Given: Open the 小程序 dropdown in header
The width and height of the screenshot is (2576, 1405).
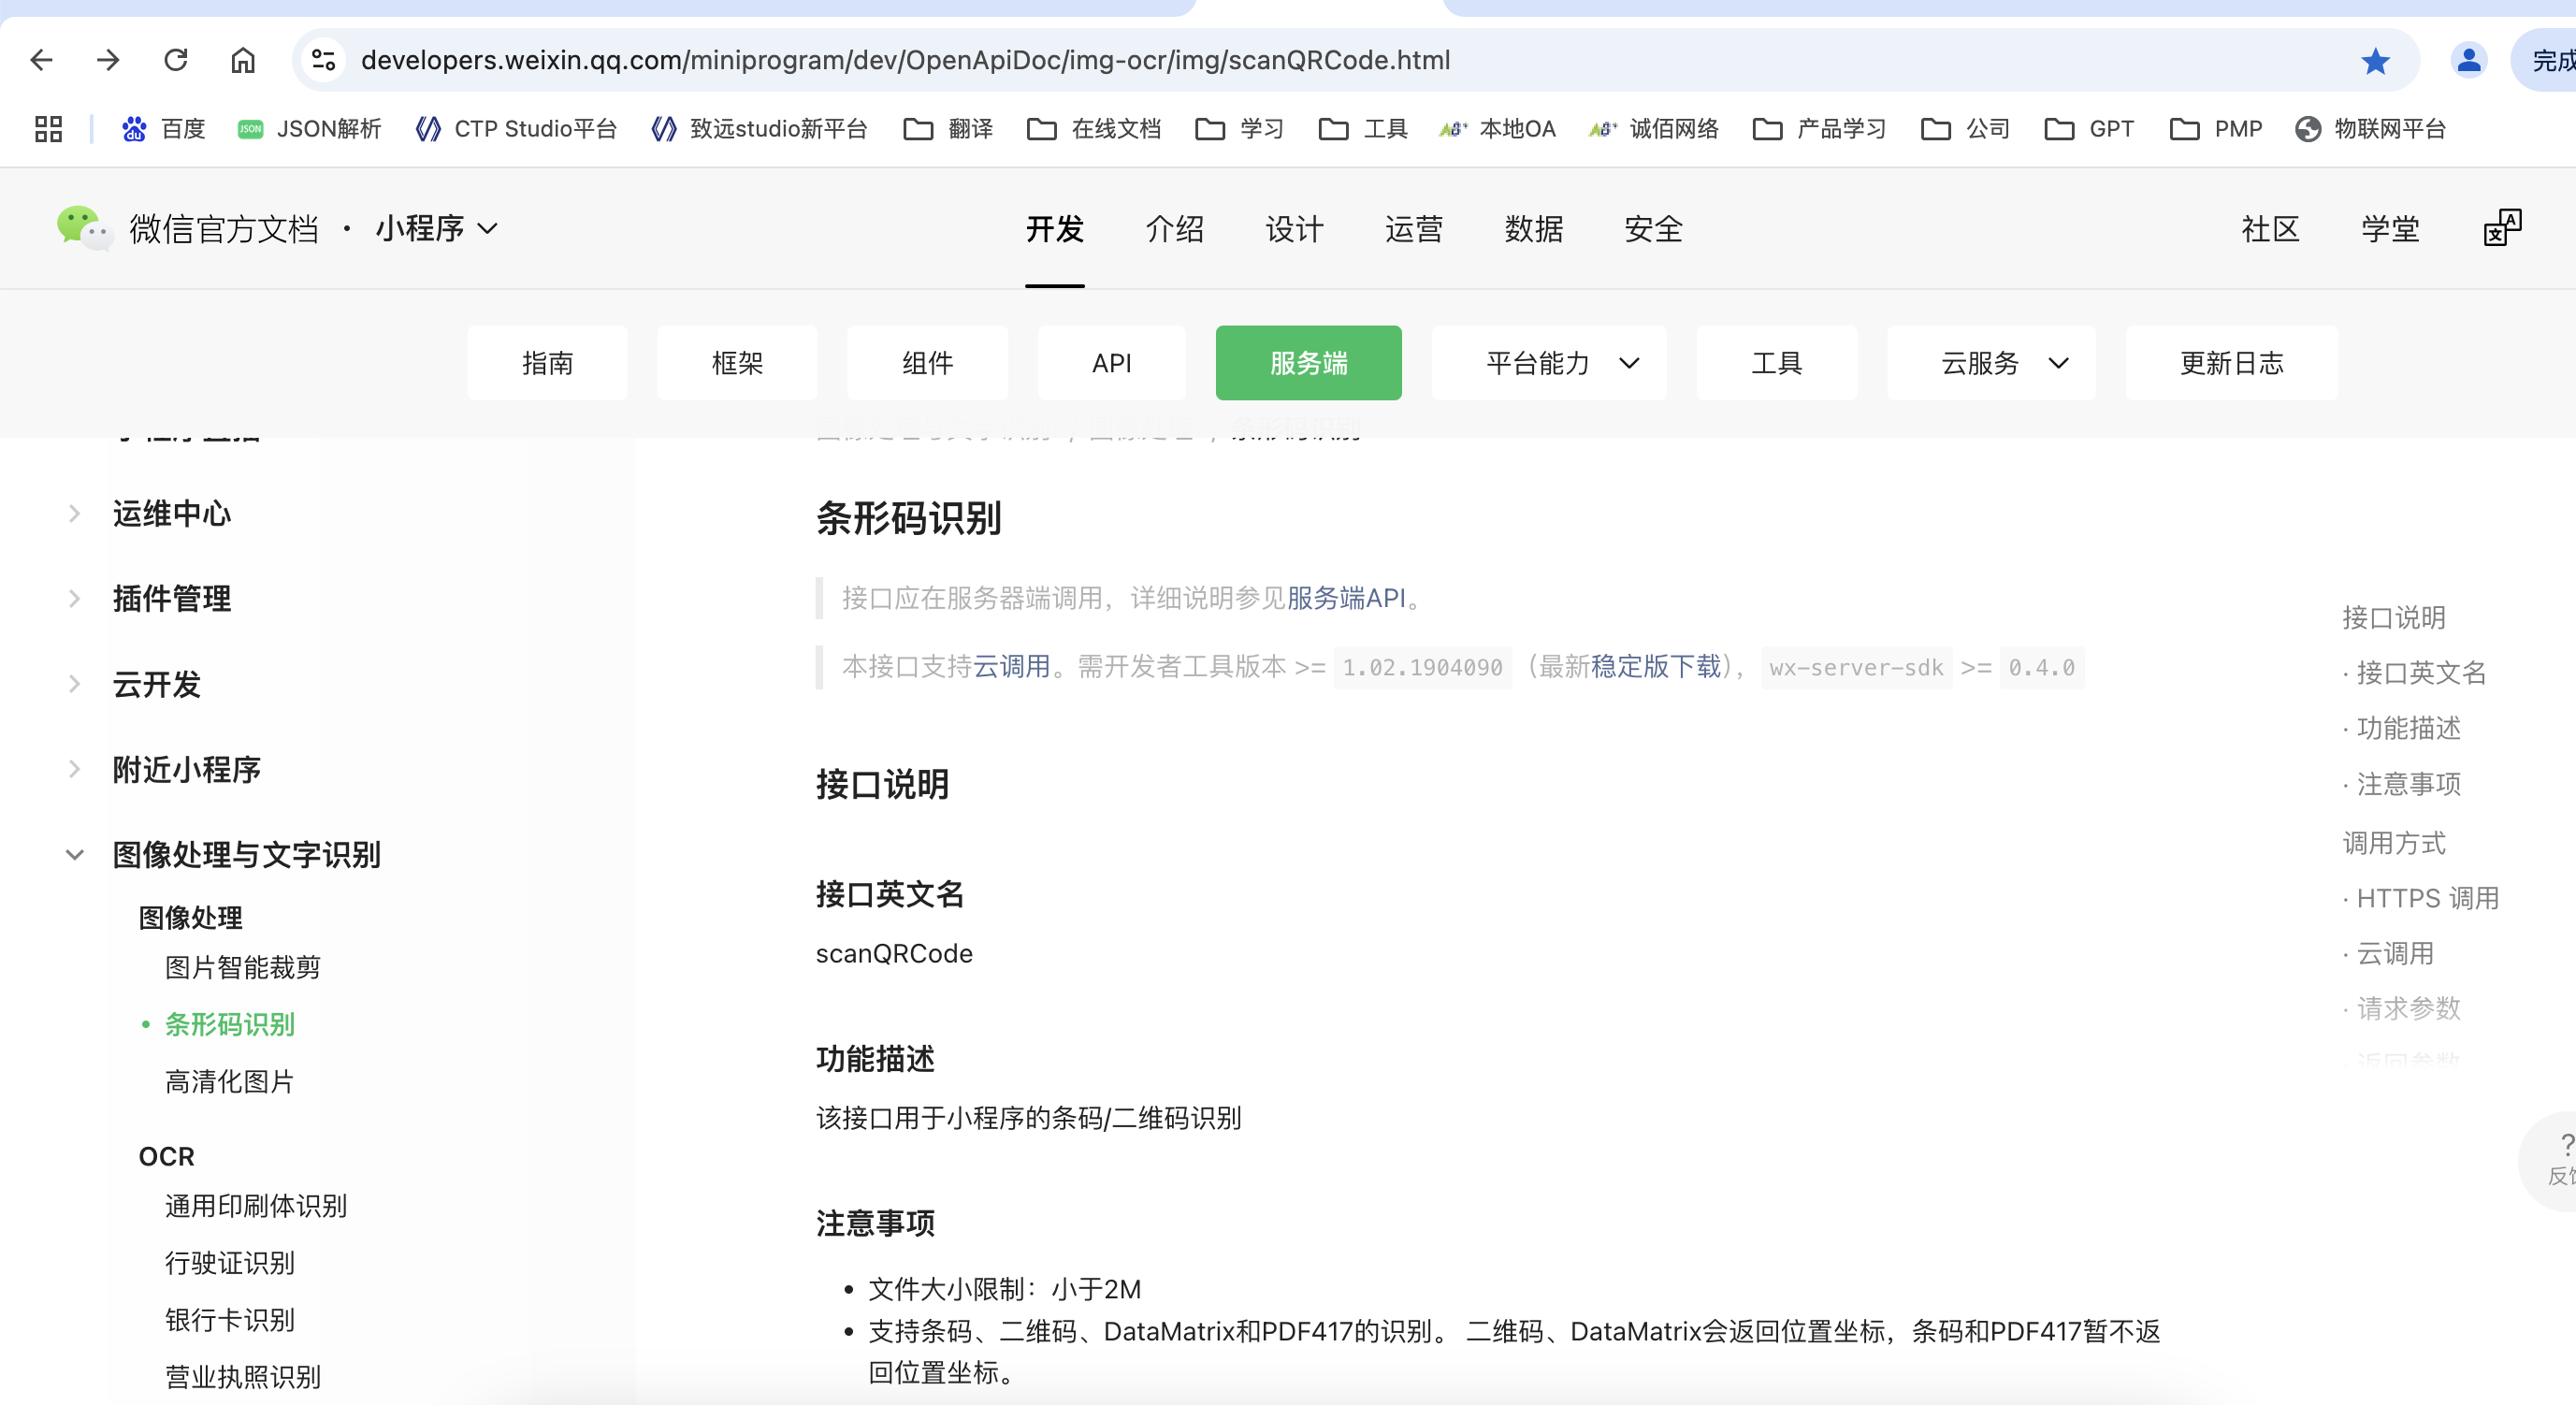Looking at the screenshot, I should point(436,228).
